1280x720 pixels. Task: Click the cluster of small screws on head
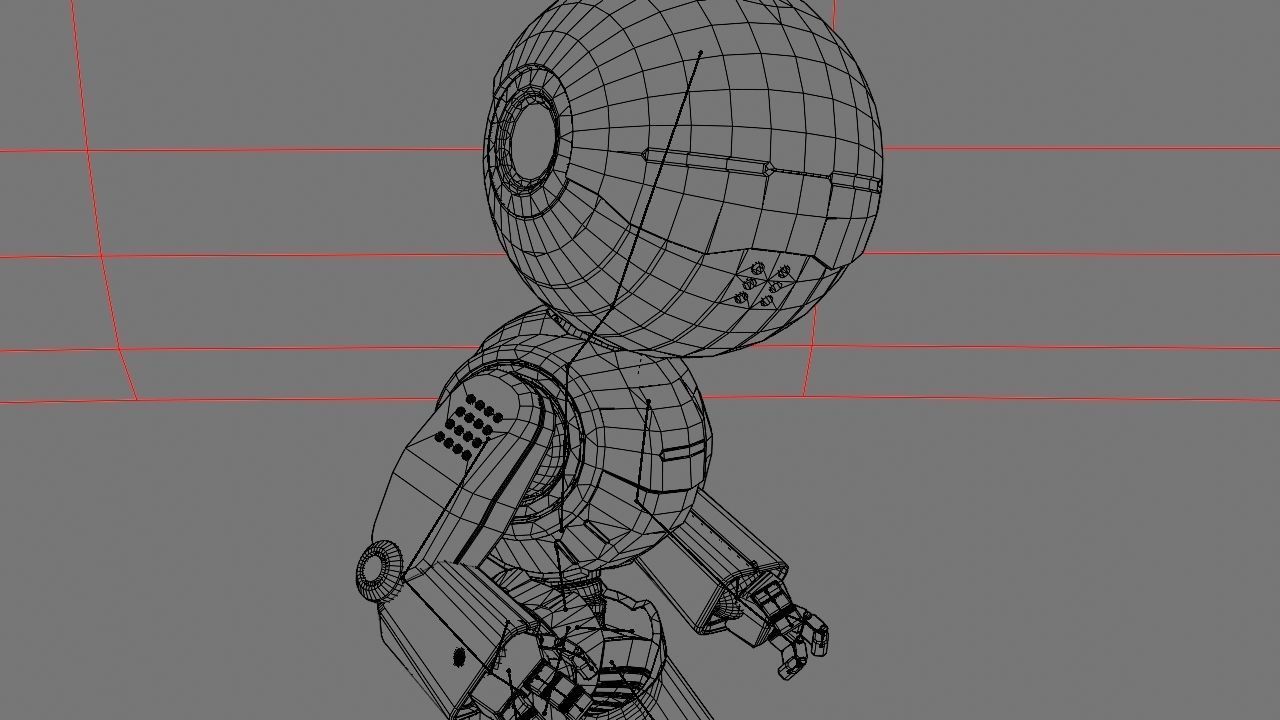point(762,285)
